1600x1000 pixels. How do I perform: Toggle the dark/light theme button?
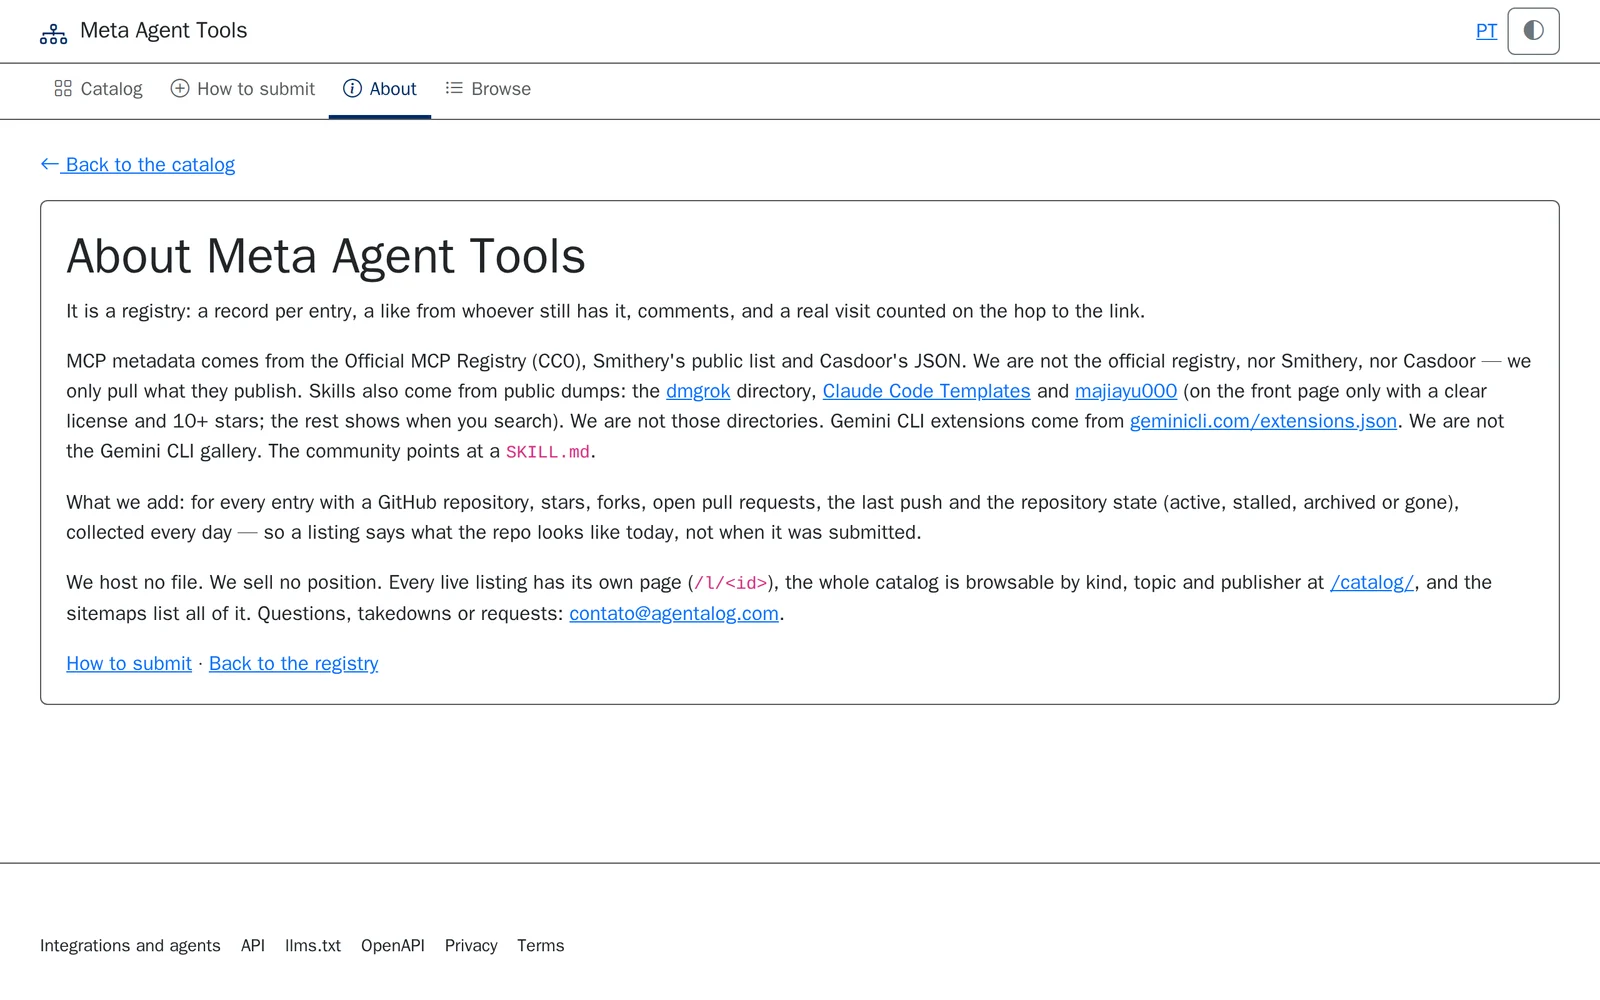click(1533, 31)
